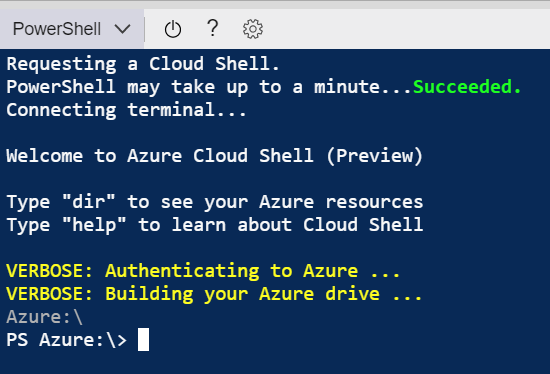Click the "Requesting a Cloud Shell." line
The image size is (550, 374).
click(143, 64)
